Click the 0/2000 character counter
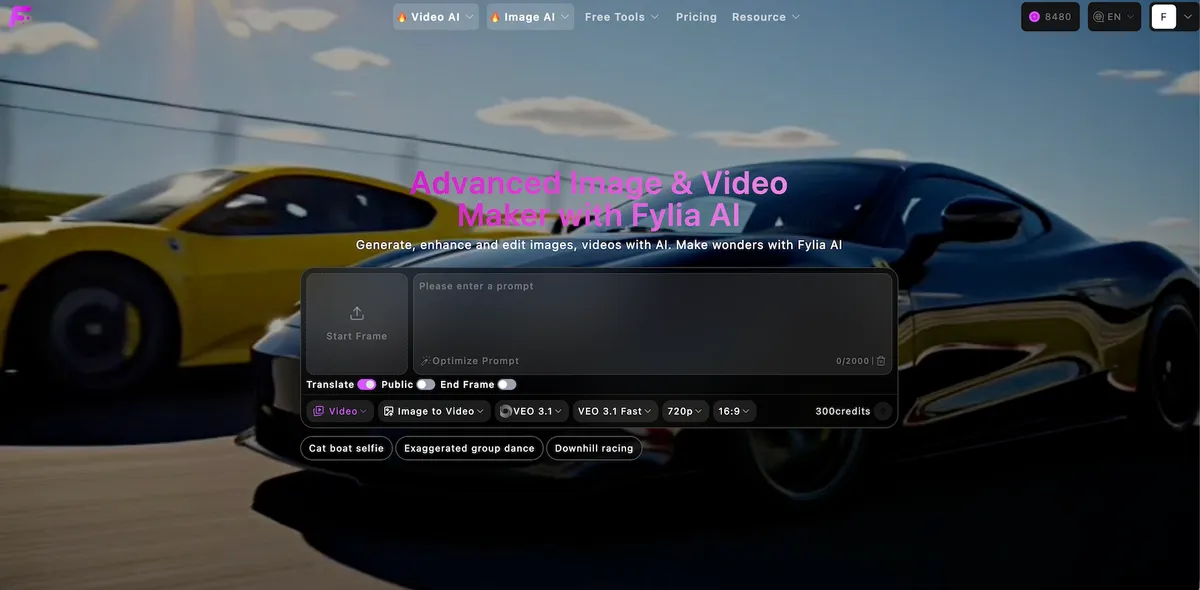Viewport: 1200px width, 590px height. point(853,361)
